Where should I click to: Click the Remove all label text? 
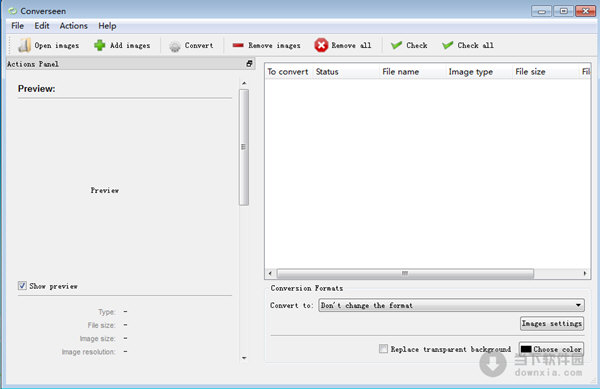point(351,46)
